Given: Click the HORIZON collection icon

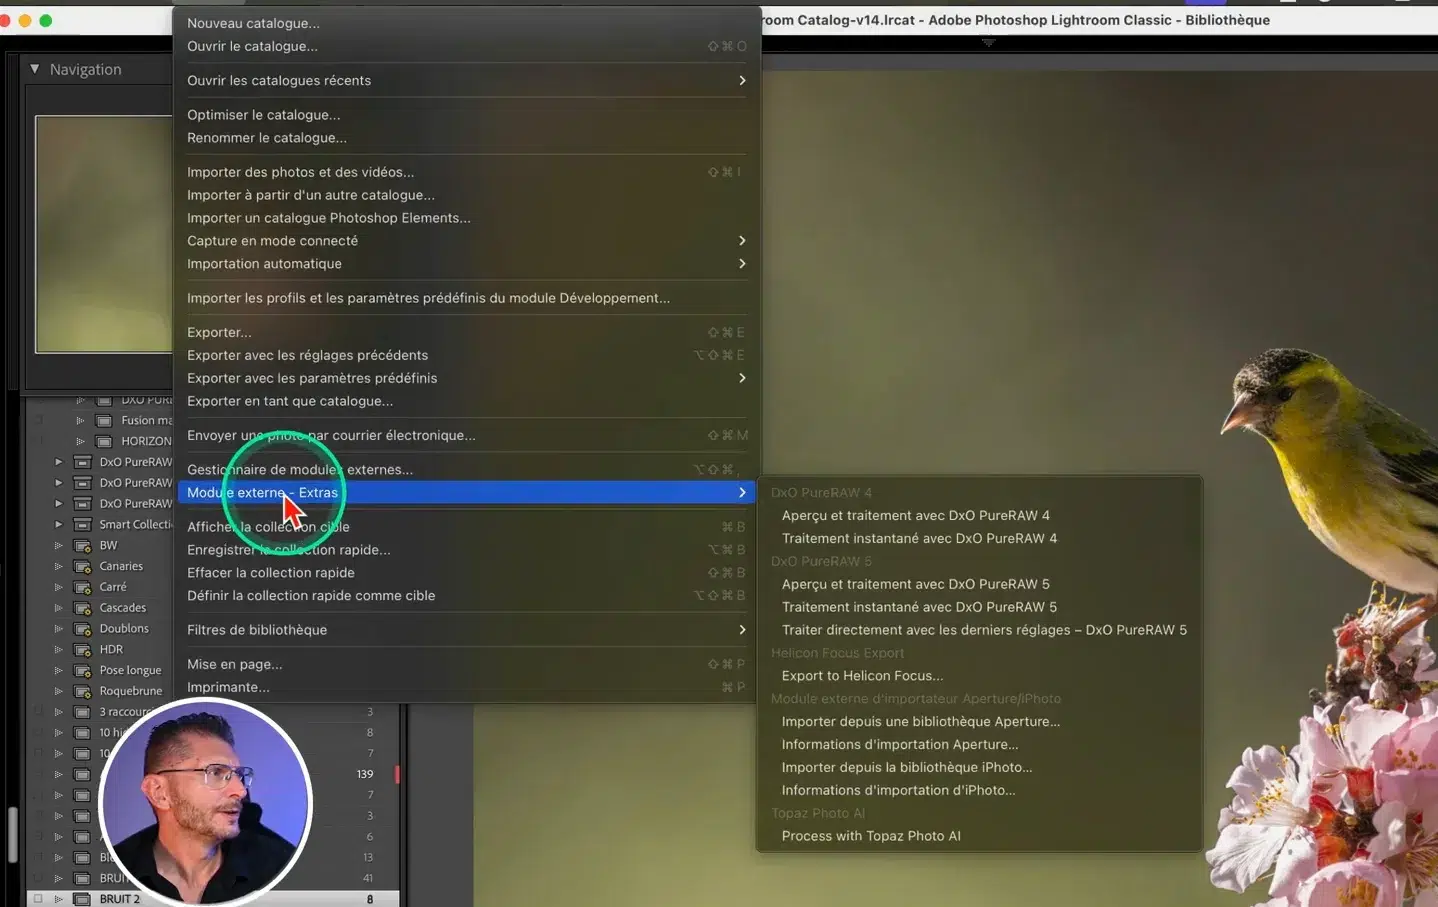Looking at the screenshot, I should click(x=104, y=441).
